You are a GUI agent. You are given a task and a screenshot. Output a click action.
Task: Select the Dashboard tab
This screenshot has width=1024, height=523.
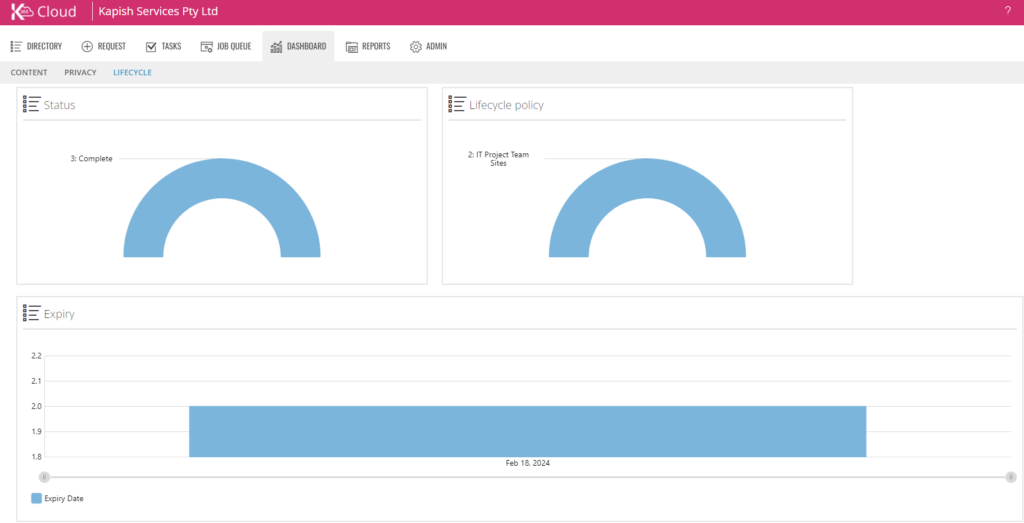(x=298, y=46)
